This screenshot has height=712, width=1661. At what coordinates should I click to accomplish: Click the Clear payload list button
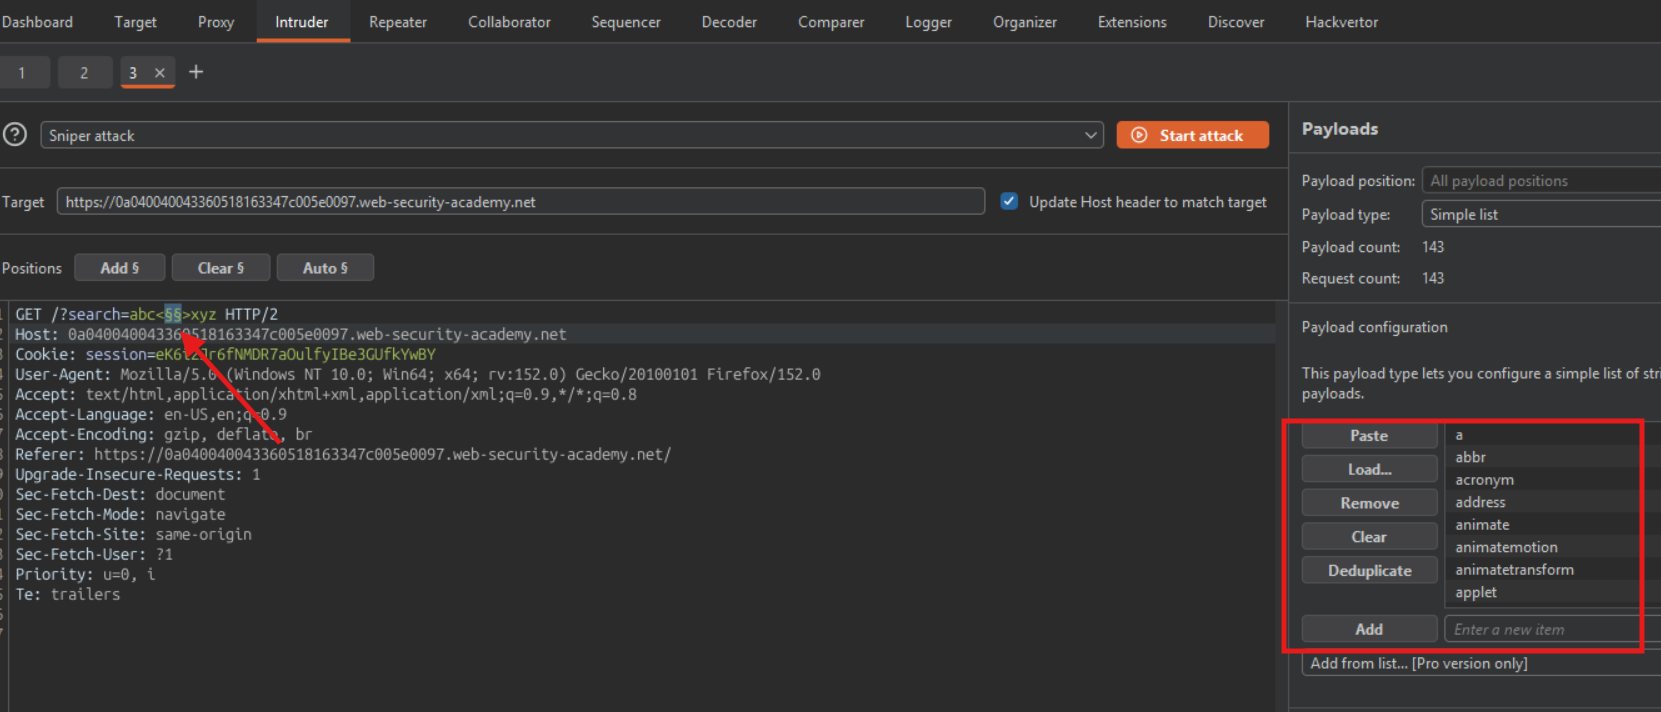[1369, 537]
